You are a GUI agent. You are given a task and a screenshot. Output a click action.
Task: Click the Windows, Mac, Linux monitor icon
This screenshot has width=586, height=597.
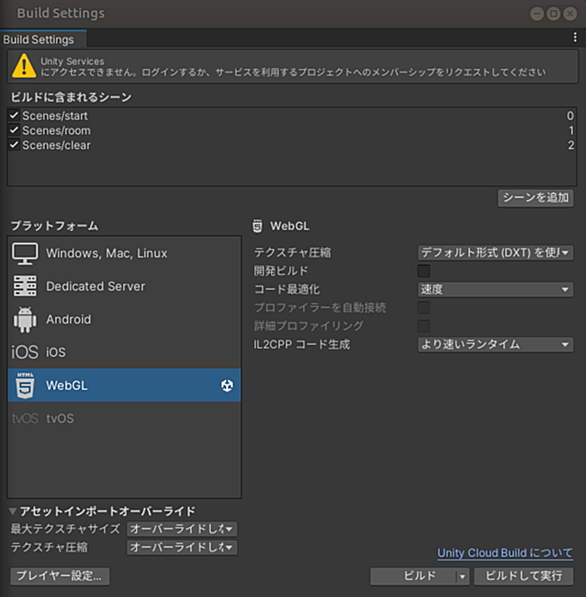coord(25,254)
